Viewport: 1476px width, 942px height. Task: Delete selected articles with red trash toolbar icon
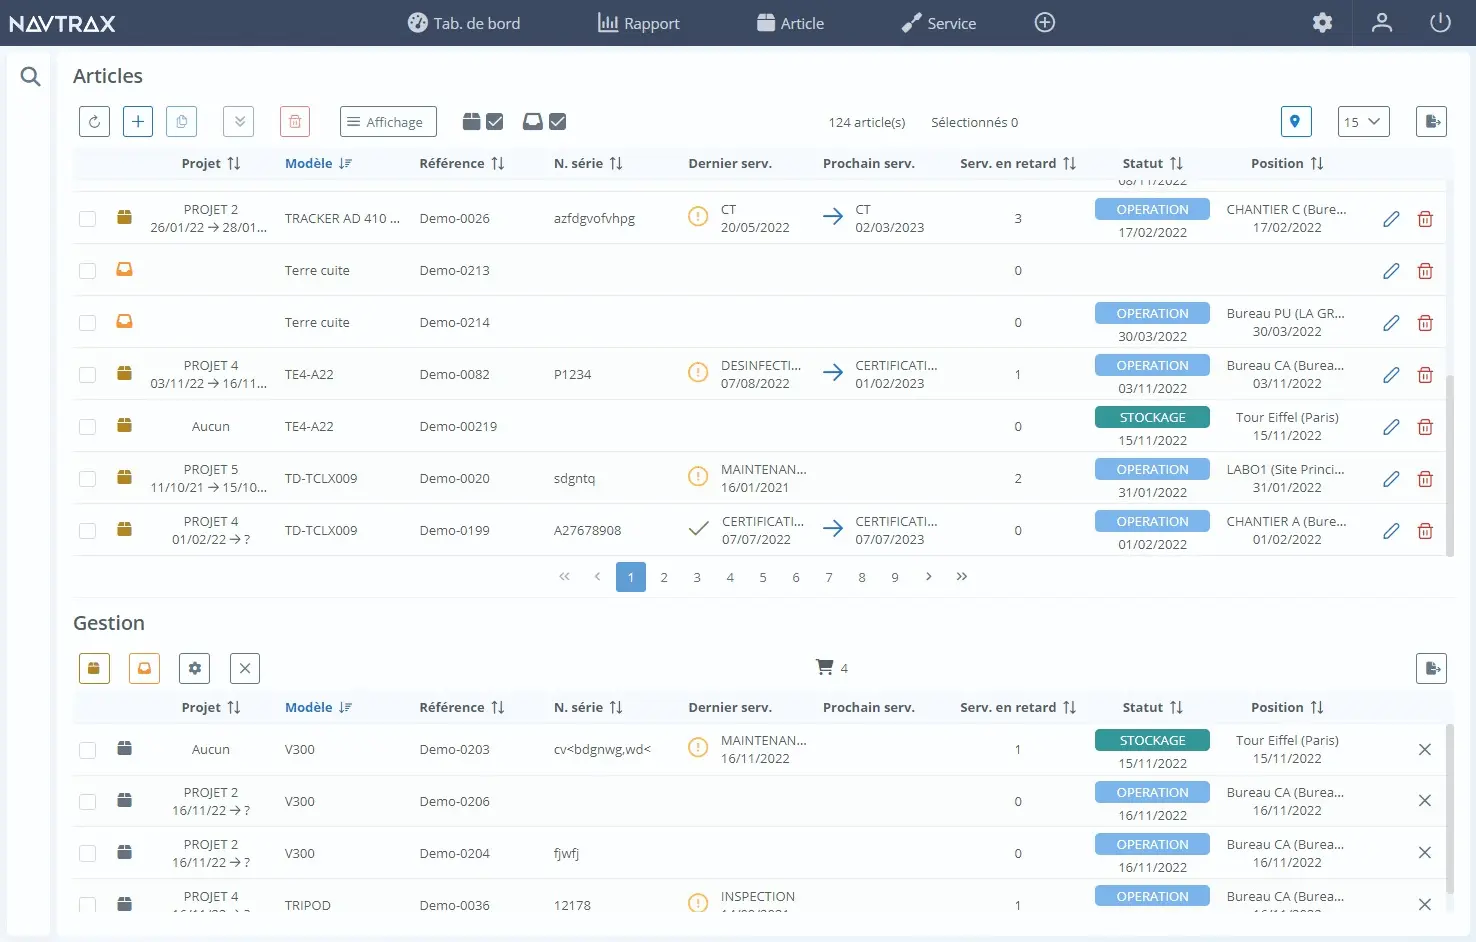(295, 122)
